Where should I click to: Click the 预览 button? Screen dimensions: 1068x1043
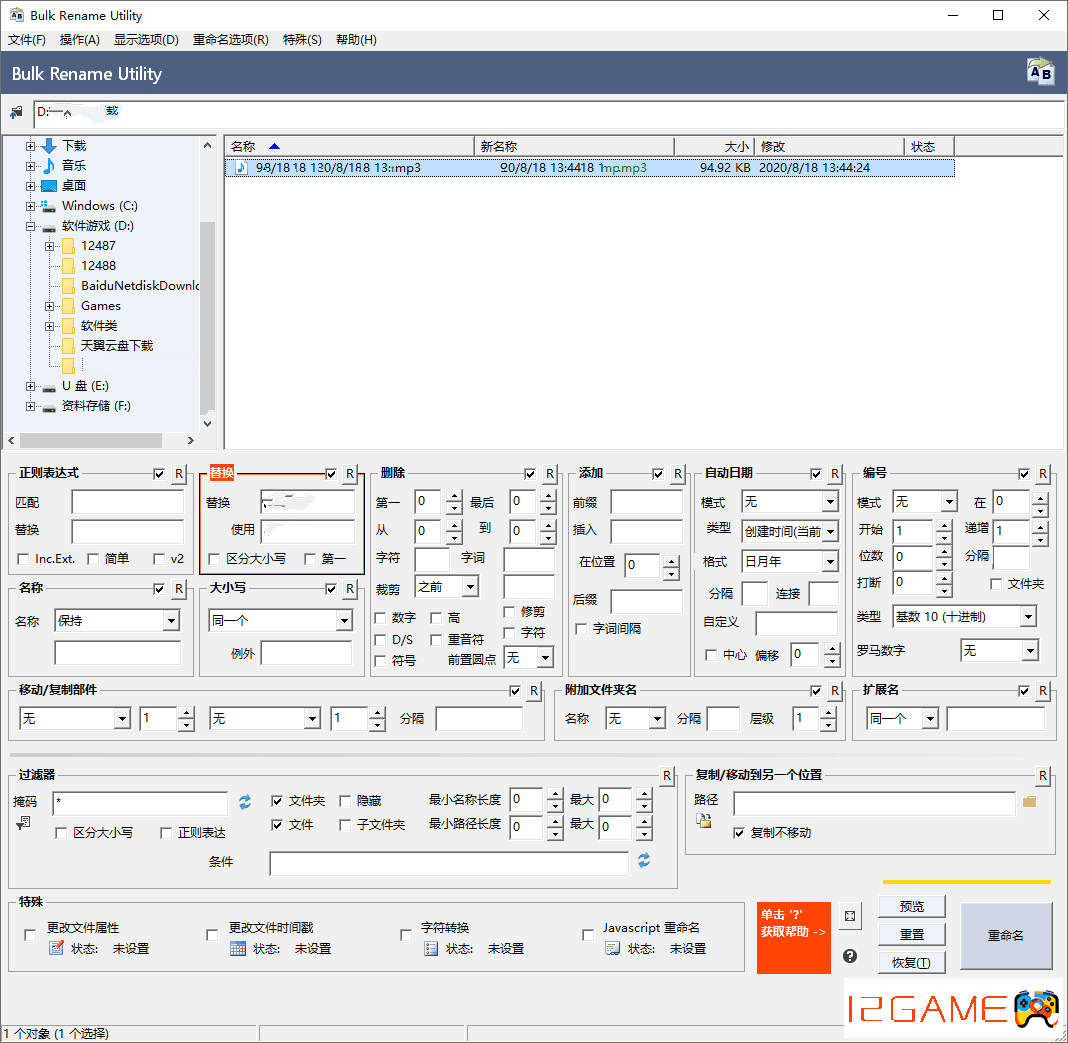click(911, 907)
